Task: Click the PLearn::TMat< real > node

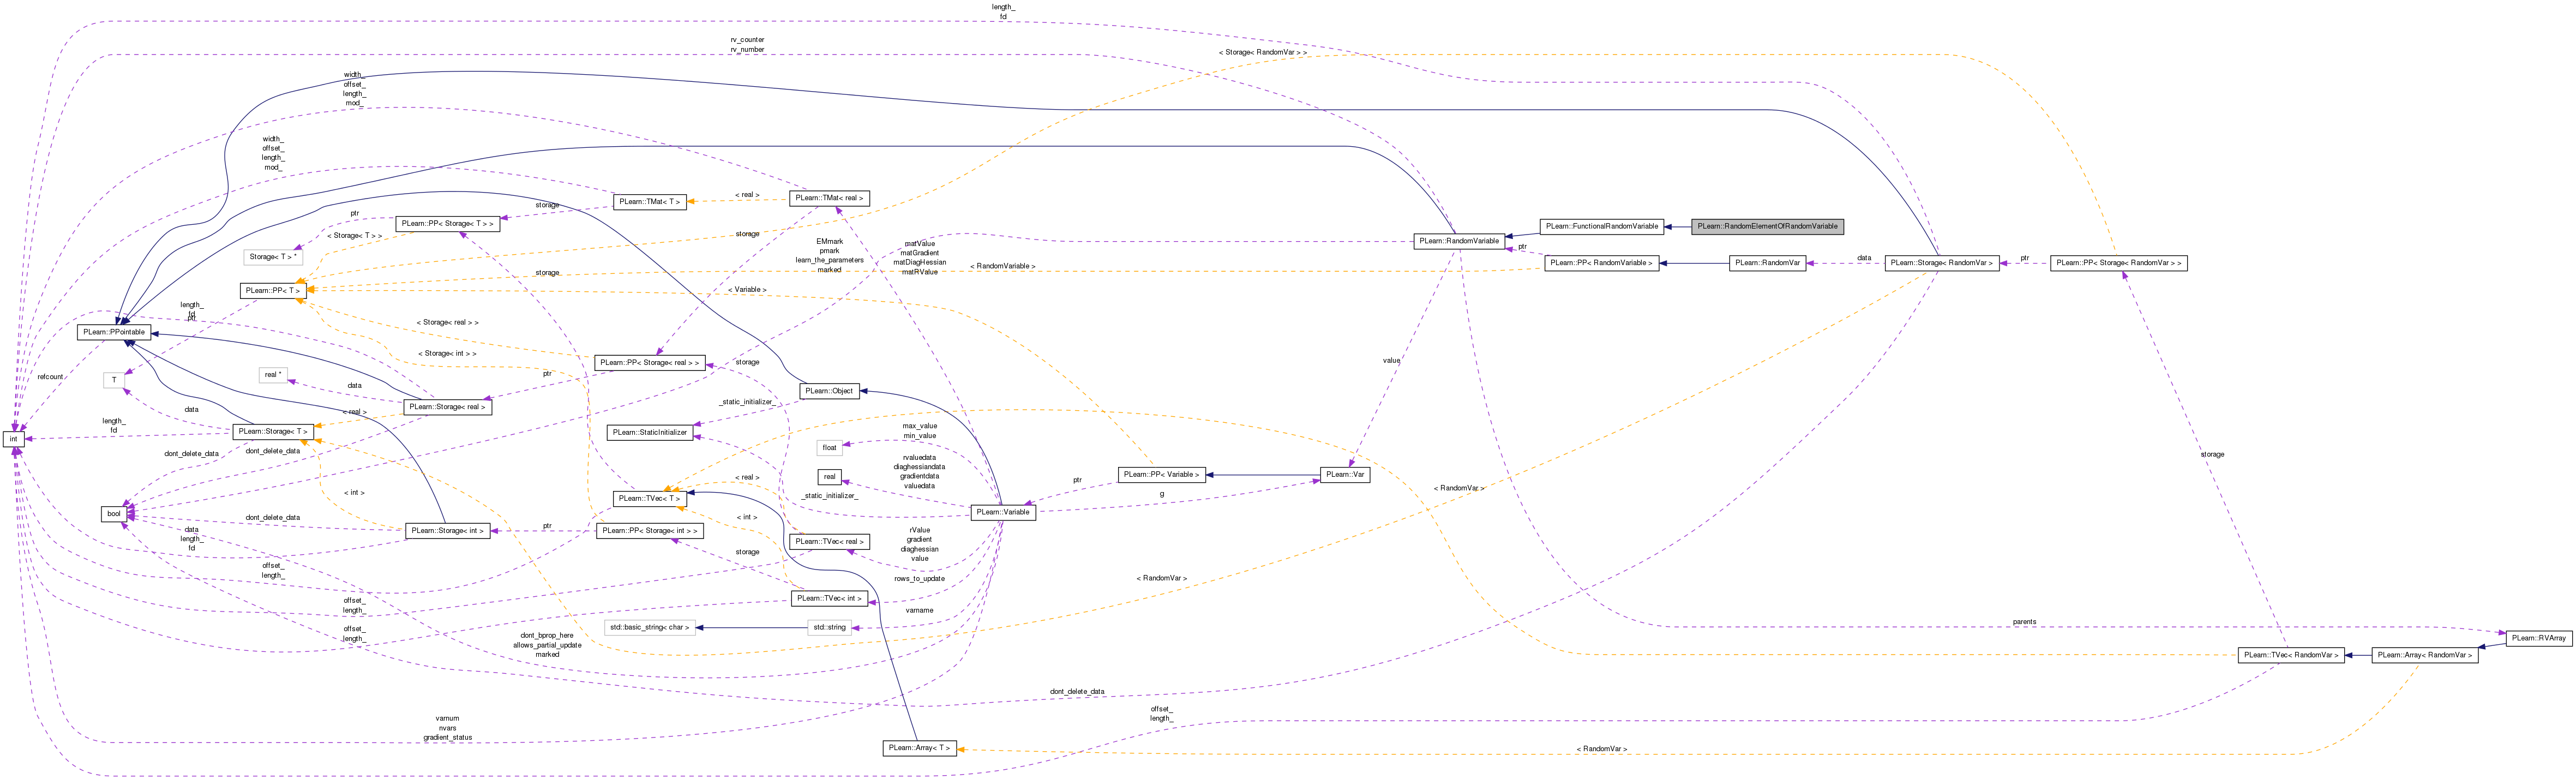Action: pos(829,198)
